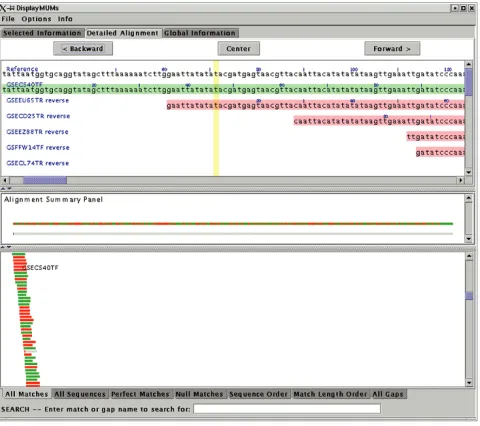This screenshot has width=480, height=426.
Task: Click alignment panel vertical scrollbar thumb
Action: (469, 82)
